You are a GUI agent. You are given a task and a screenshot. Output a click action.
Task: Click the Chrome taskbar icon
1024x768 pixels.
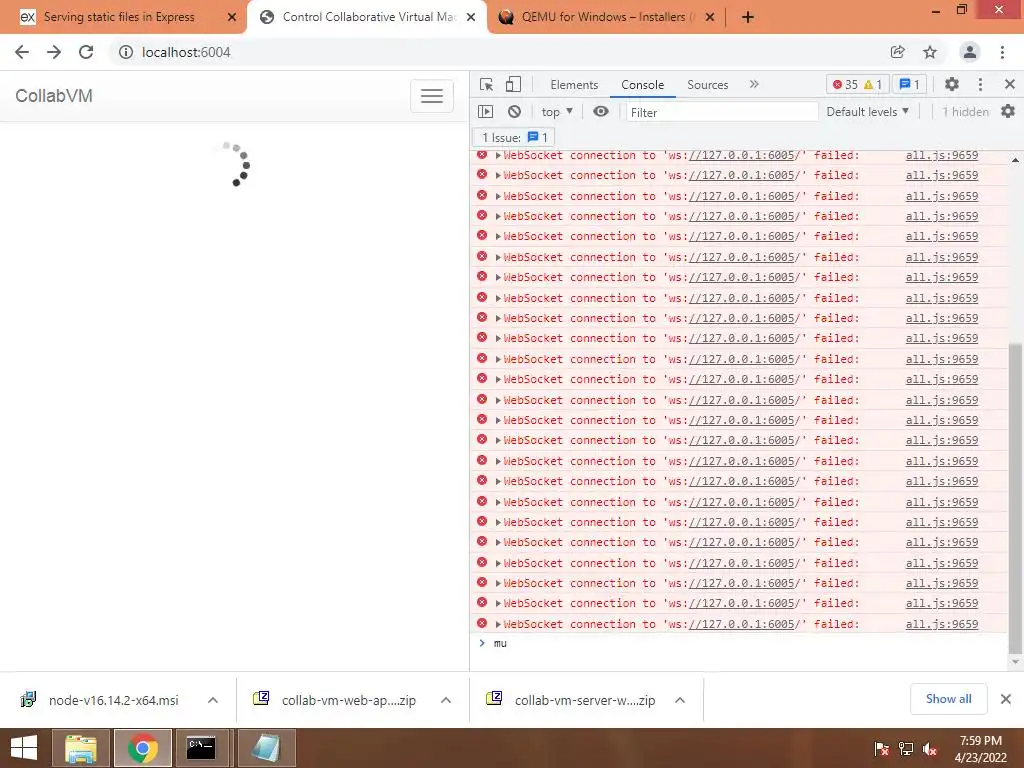143,748
